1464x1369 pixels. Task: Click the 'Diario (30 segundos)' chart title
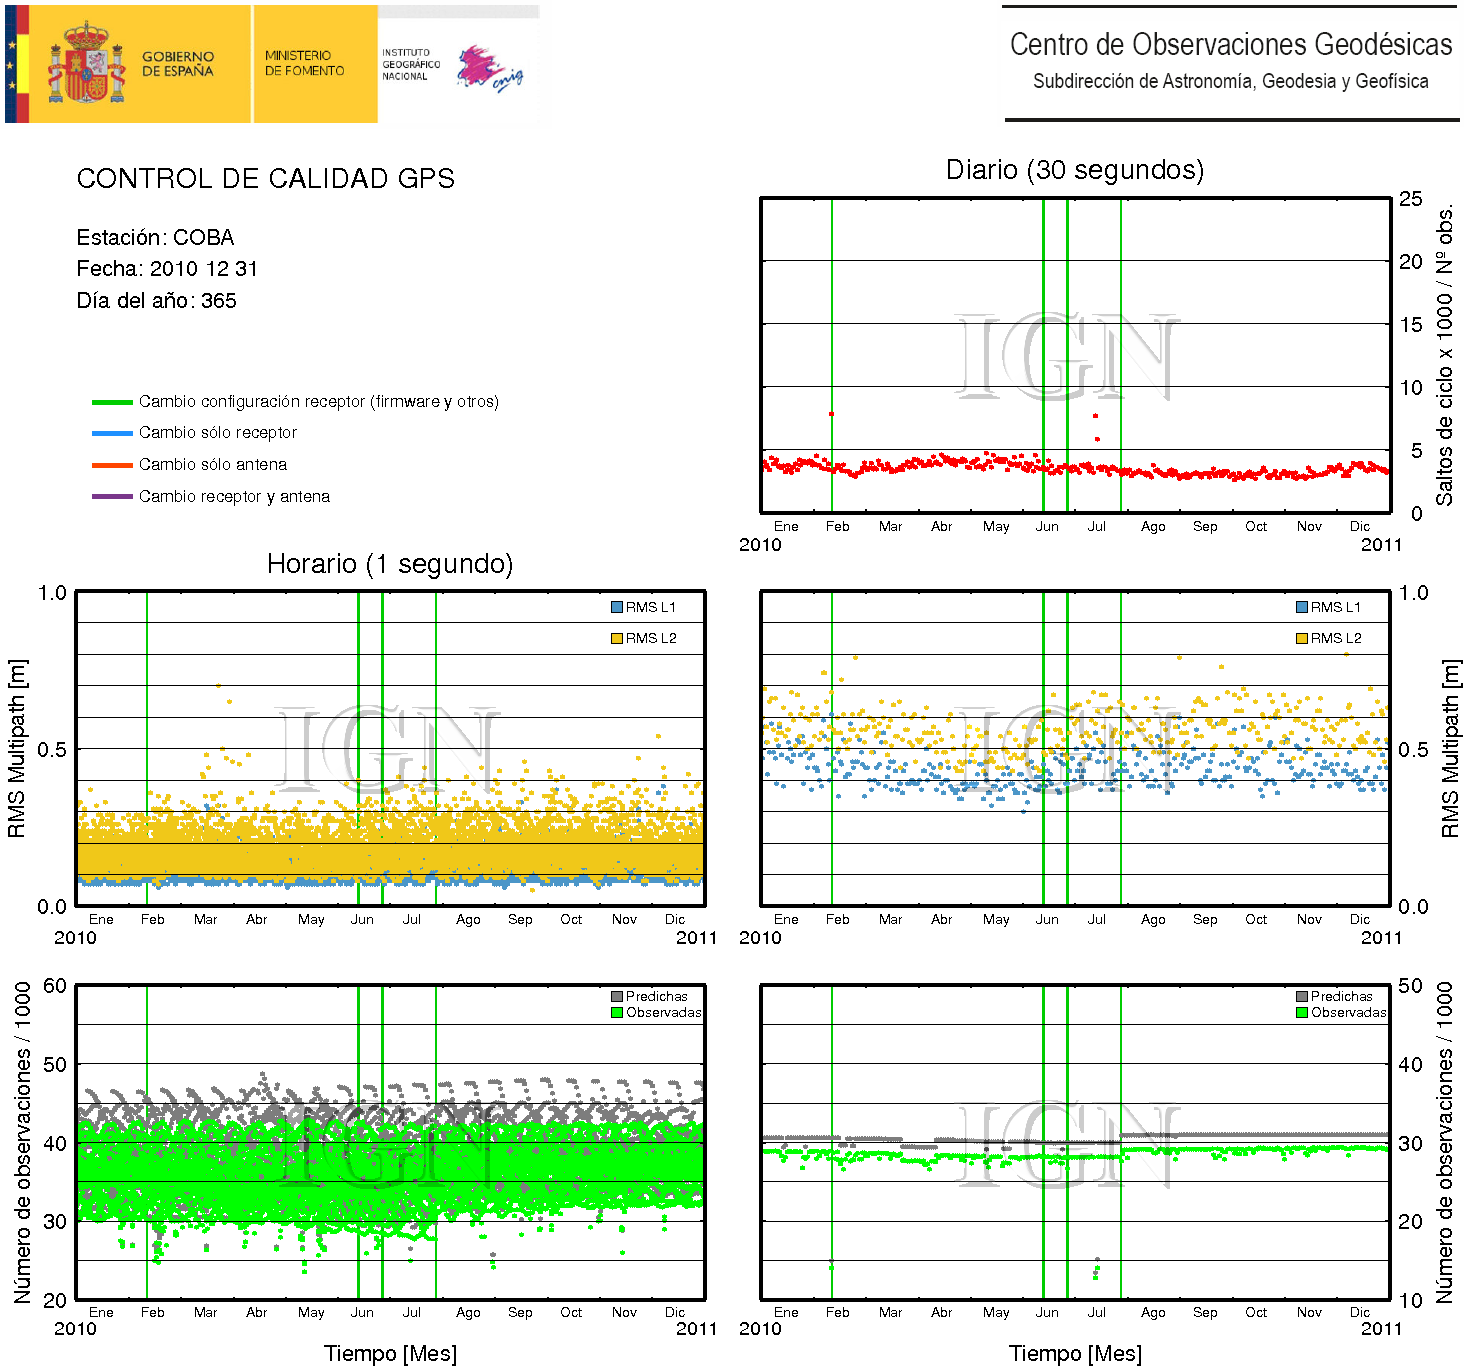point(1074,170)
